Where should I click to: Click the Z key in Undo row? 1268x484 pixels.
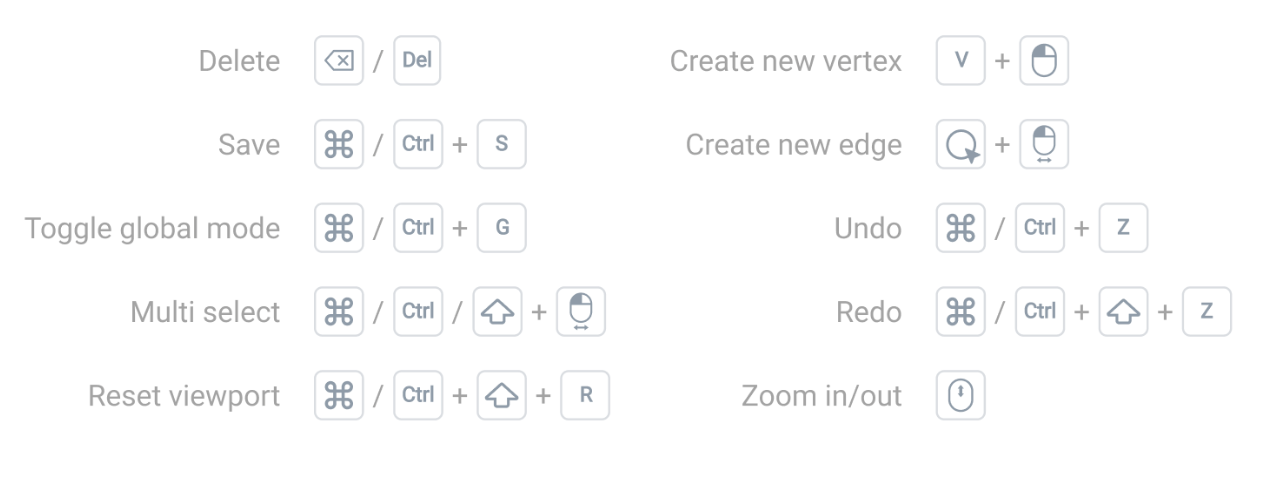[x=1123, y=228]
